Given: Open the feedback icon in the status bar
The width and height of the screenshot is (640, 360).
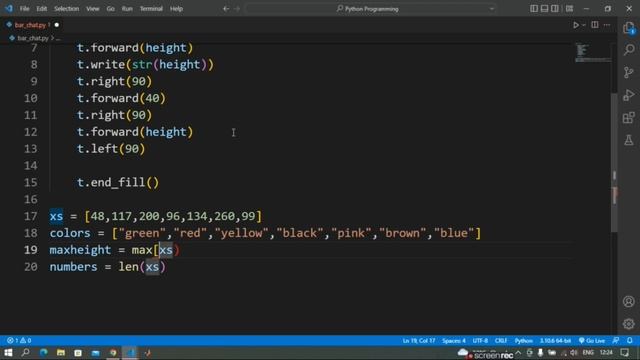Looking at the screenshot, I should point(616,340).
